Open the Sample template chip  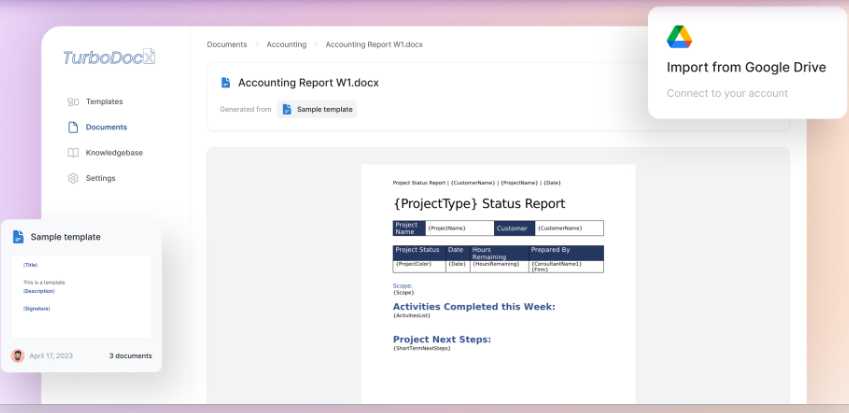[x=317, y=109]
